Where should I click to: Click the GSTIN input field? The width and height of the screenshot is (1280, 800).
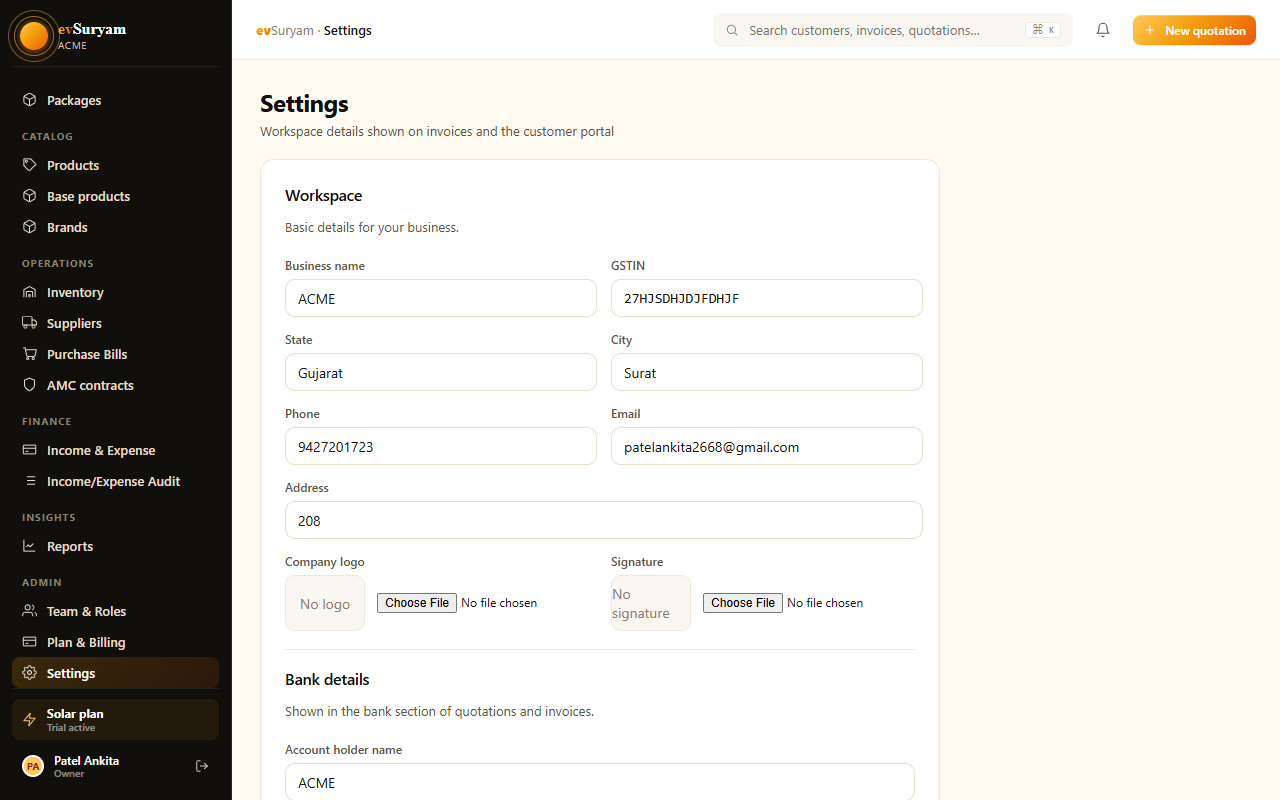click(767, 298)
